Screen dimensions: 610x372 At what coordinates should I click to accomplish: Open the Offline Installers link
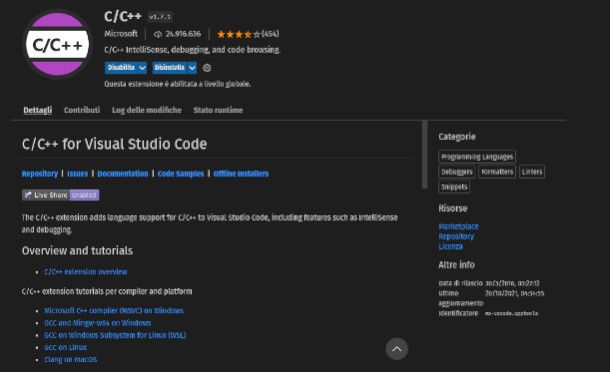click(x=241, y=174)
